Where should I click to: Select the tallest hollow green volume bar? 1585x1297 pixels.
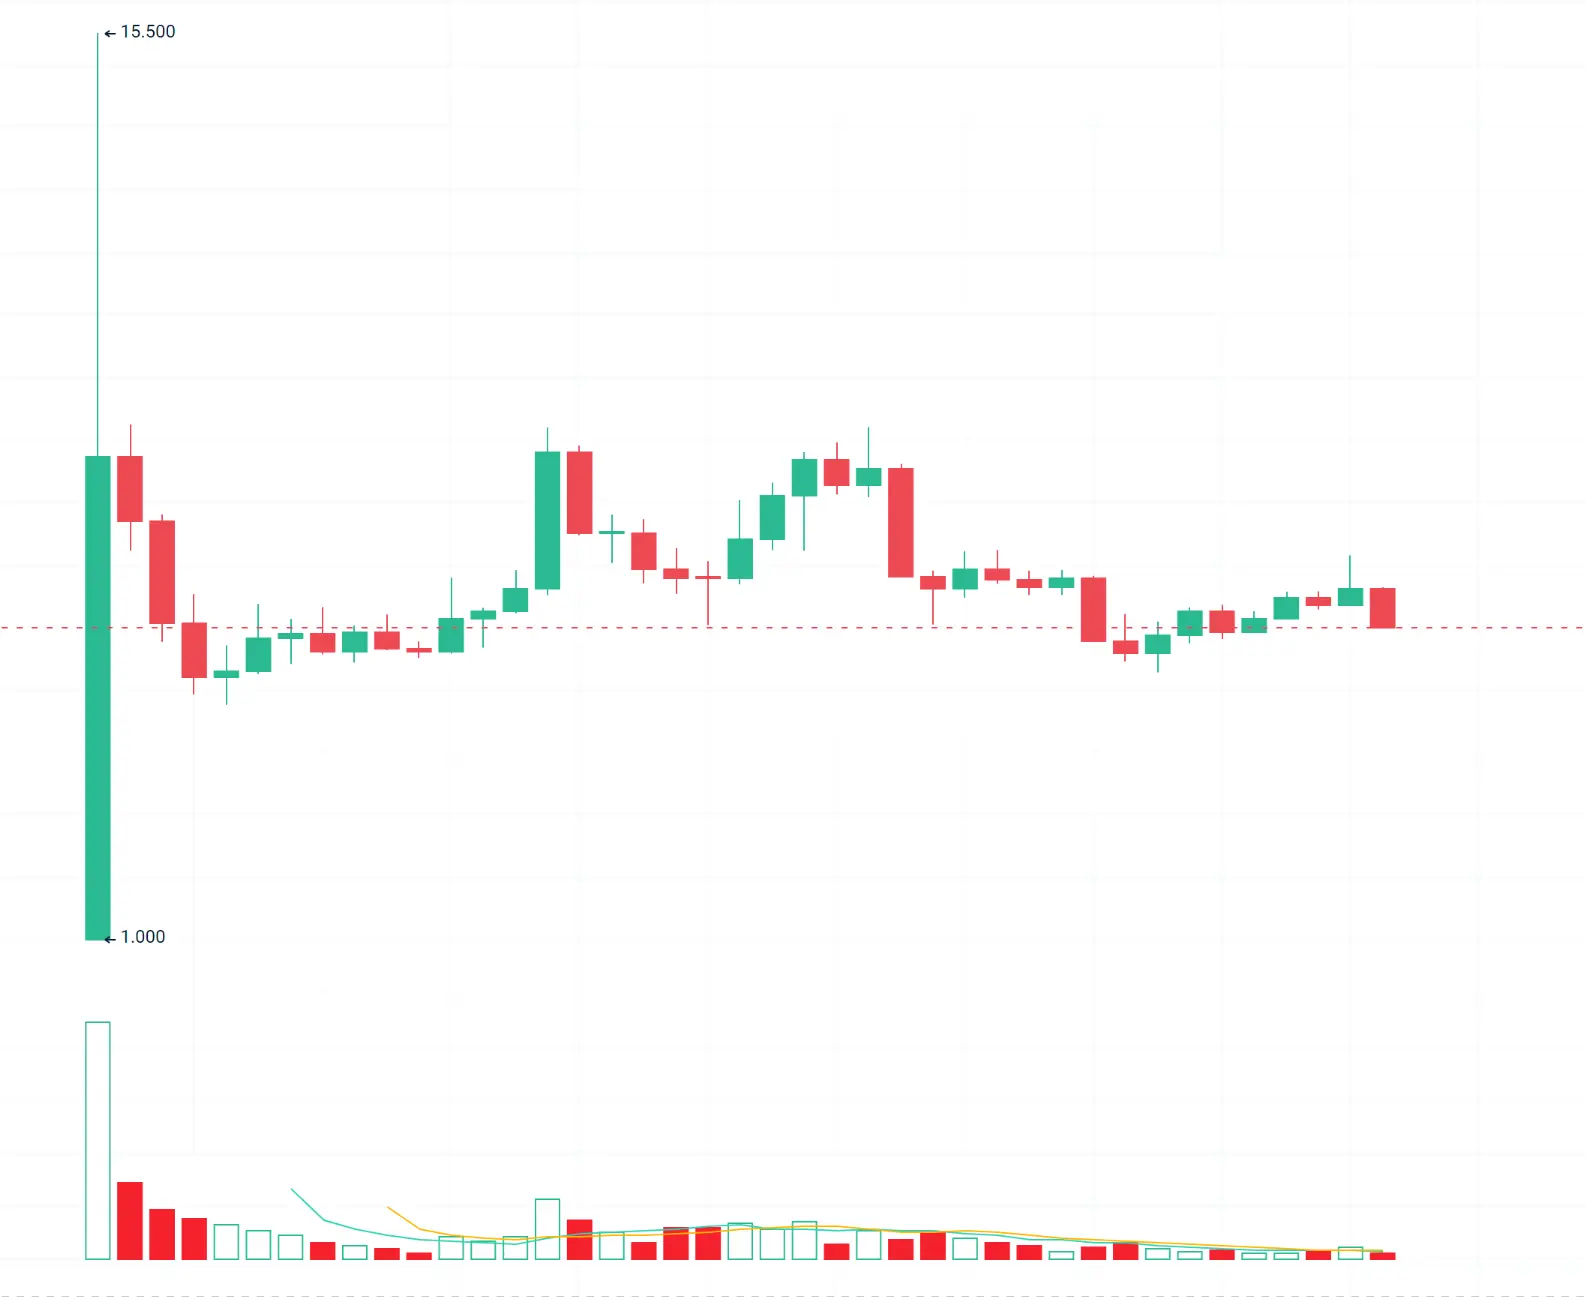coord(98,1140)
